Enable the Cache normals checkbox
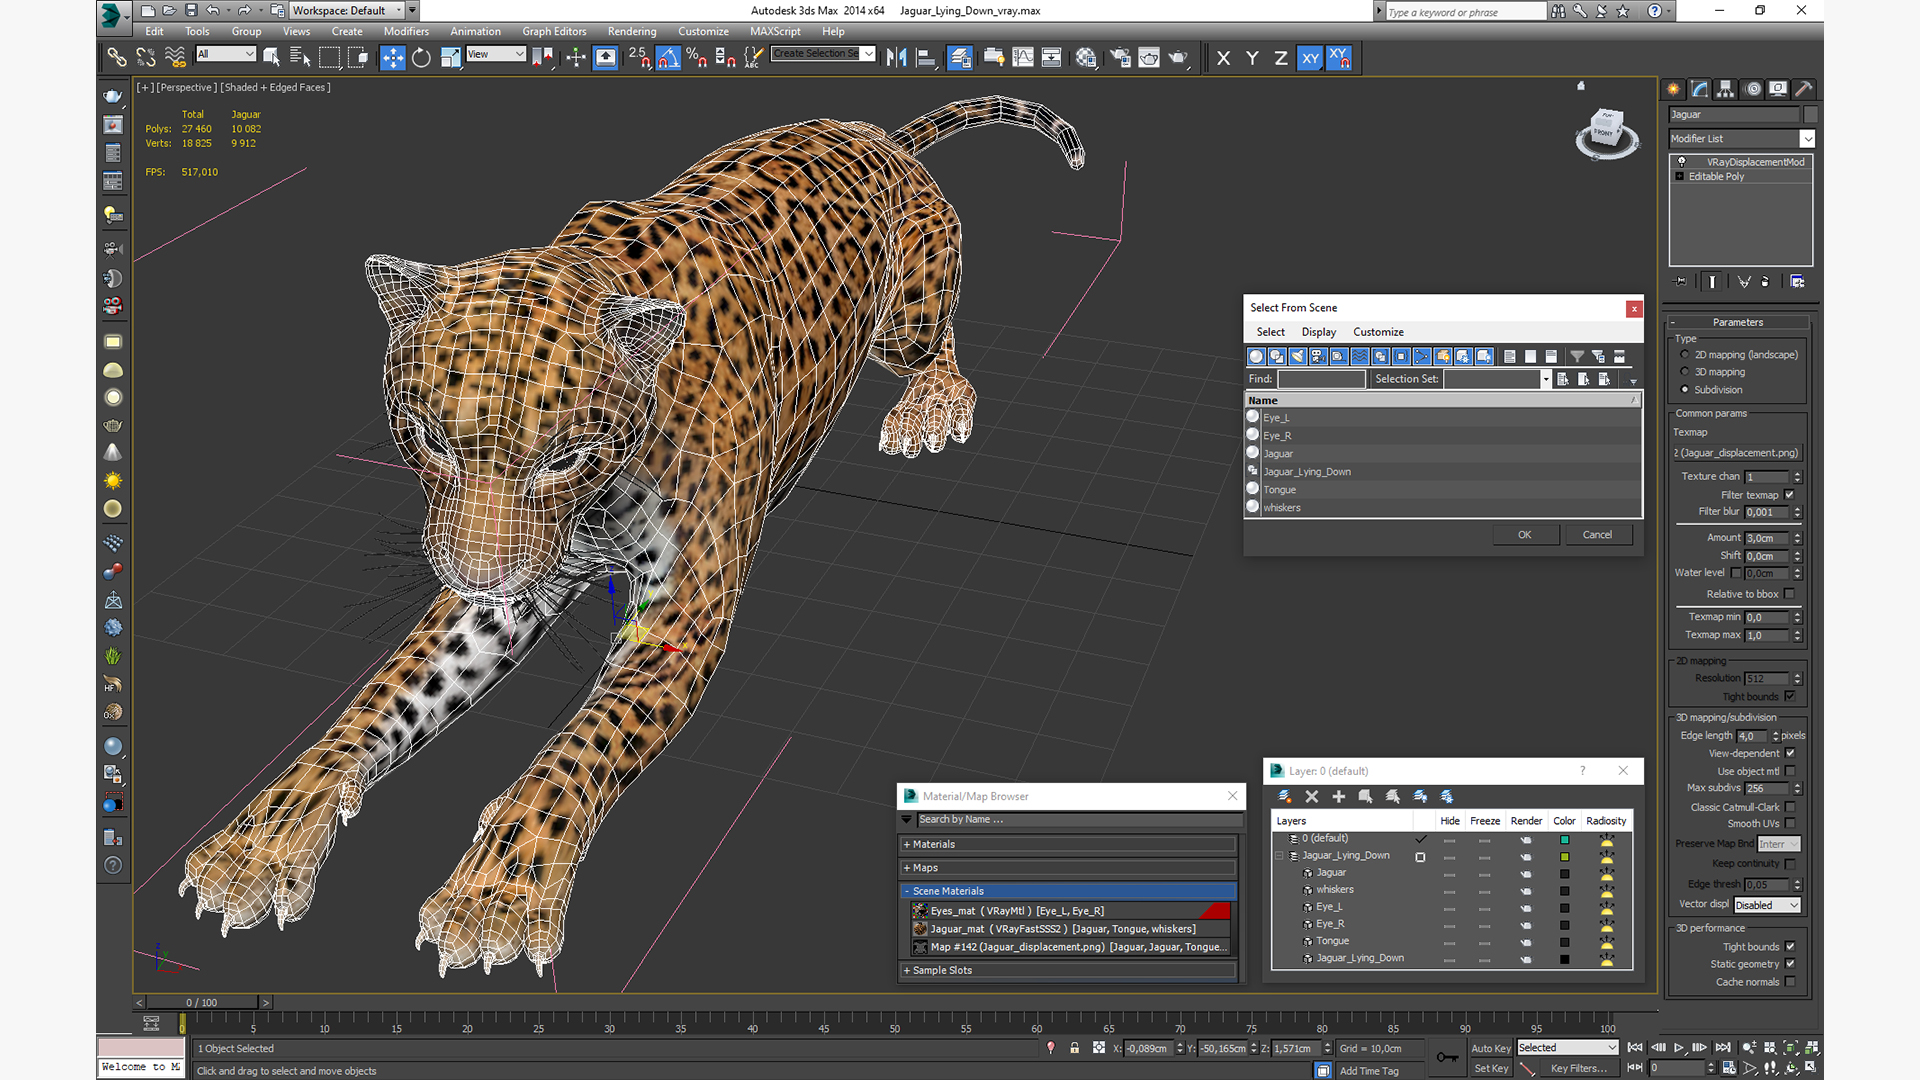1920x1080 pixels. tap(1790, 982)
